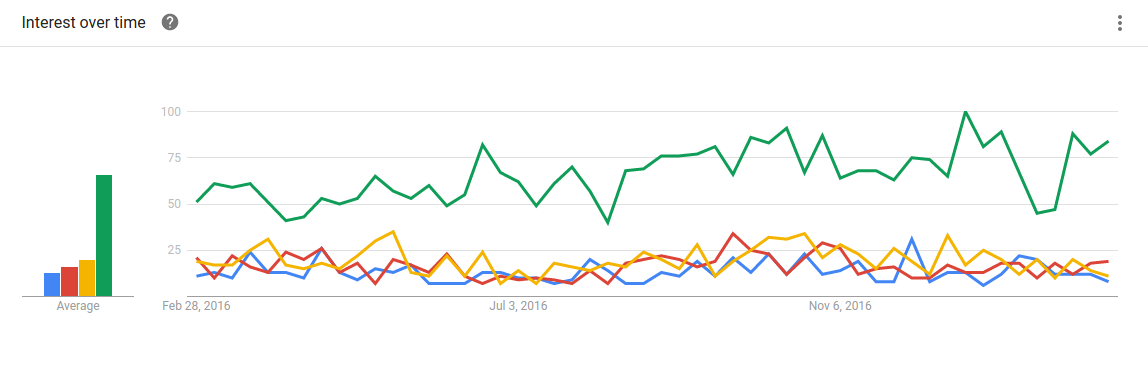Image resolution: width=1148 pixels, height=367 pixels.
Task: Click the Nov 6, 2016 axis label
Action: (840, 307)
